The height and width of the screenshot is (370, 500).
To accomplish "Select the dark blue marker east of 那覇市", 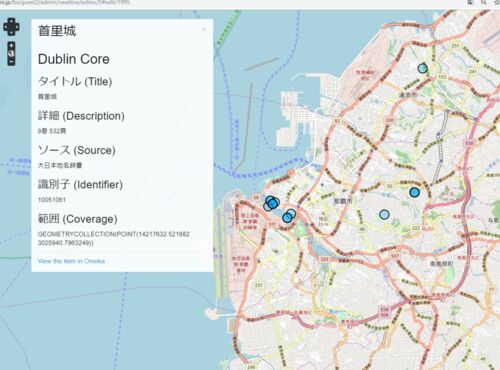I will (415, 192).
